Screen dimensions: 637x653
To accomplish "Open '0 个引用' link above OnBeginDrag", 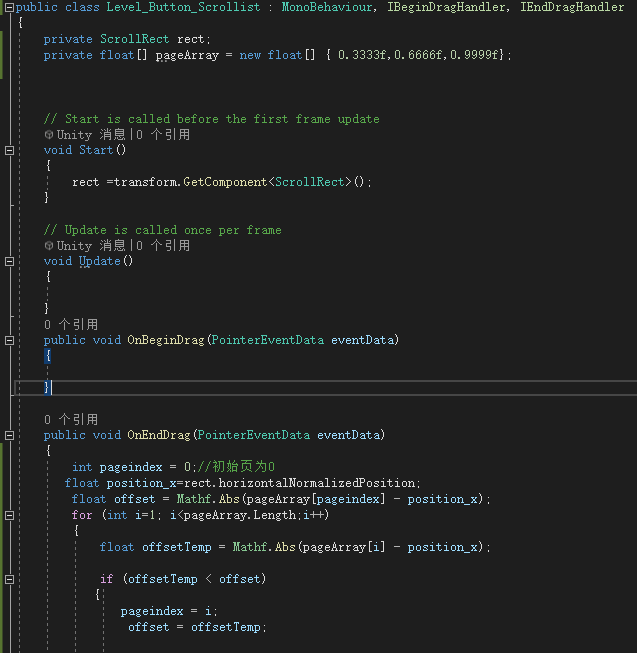I will (71, 324).
